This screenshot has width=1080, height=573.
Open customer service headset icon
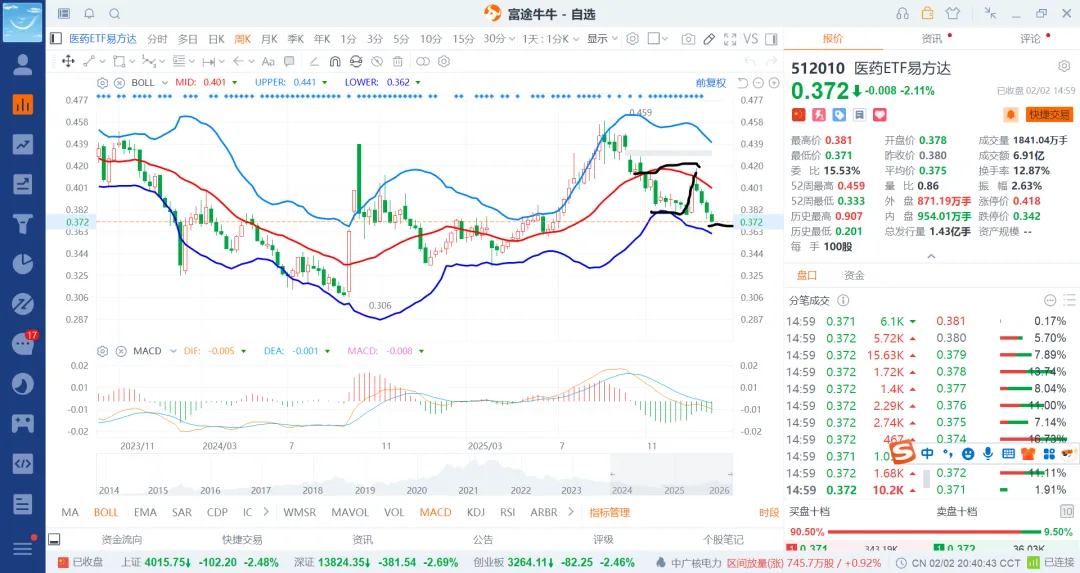pyautogui.click(x=902, y=13)
